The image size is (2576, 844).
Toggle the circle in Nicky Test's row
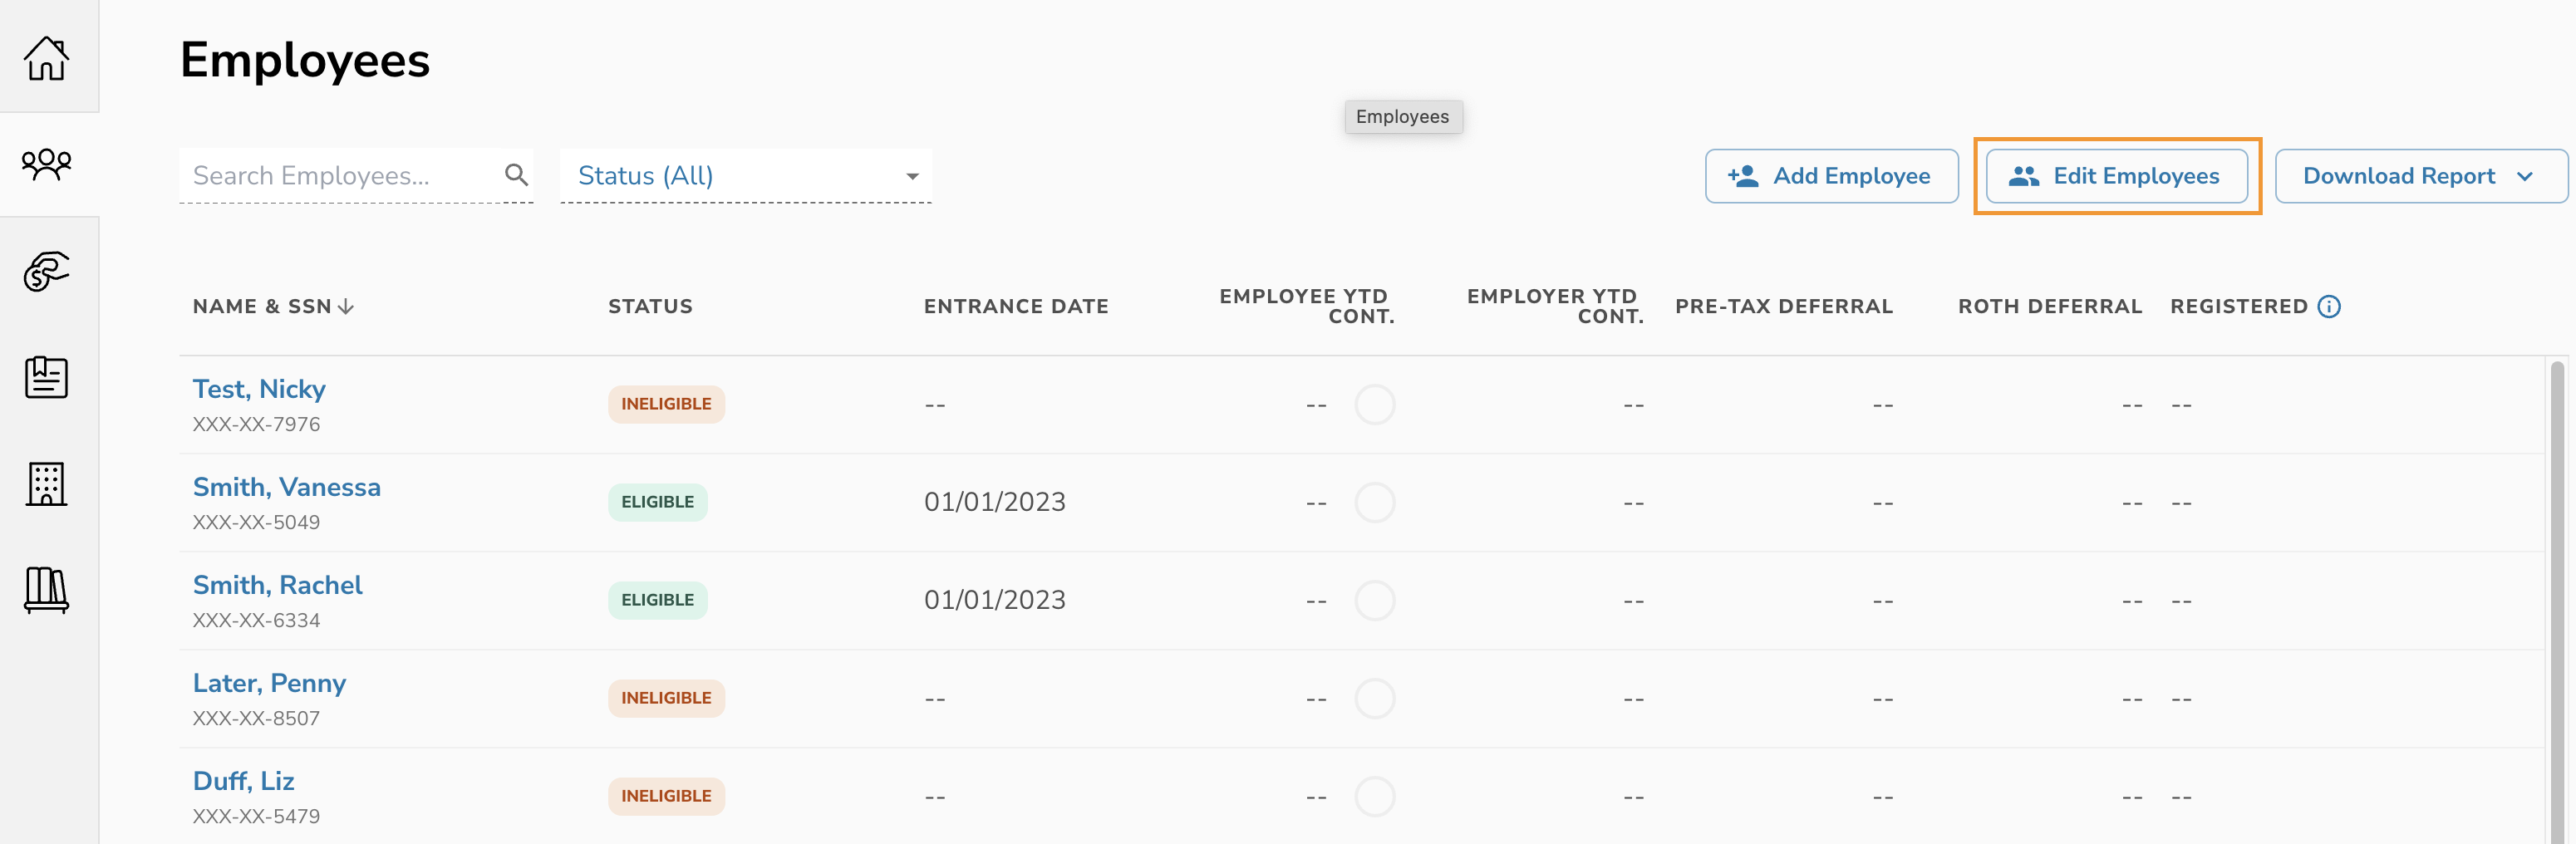(x=1374, y=405)
